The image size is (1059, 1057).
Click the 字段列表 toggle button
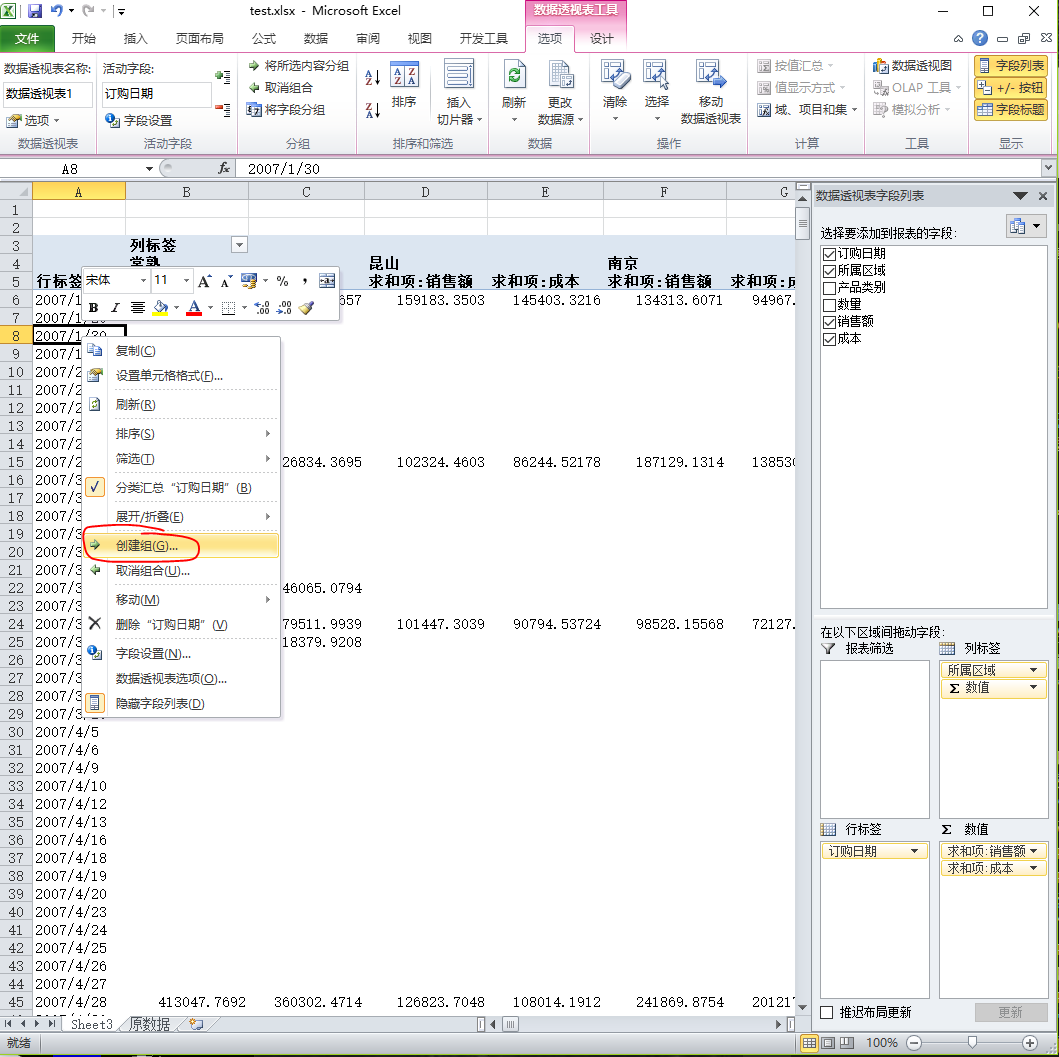tap(1010, 66)
